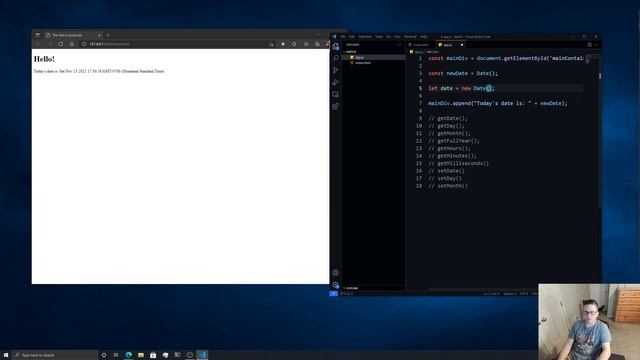Click line 7 mainDiv.append code
Image resolution: width=640 pixels, height=360 pixels.
[x=498, y=103]
